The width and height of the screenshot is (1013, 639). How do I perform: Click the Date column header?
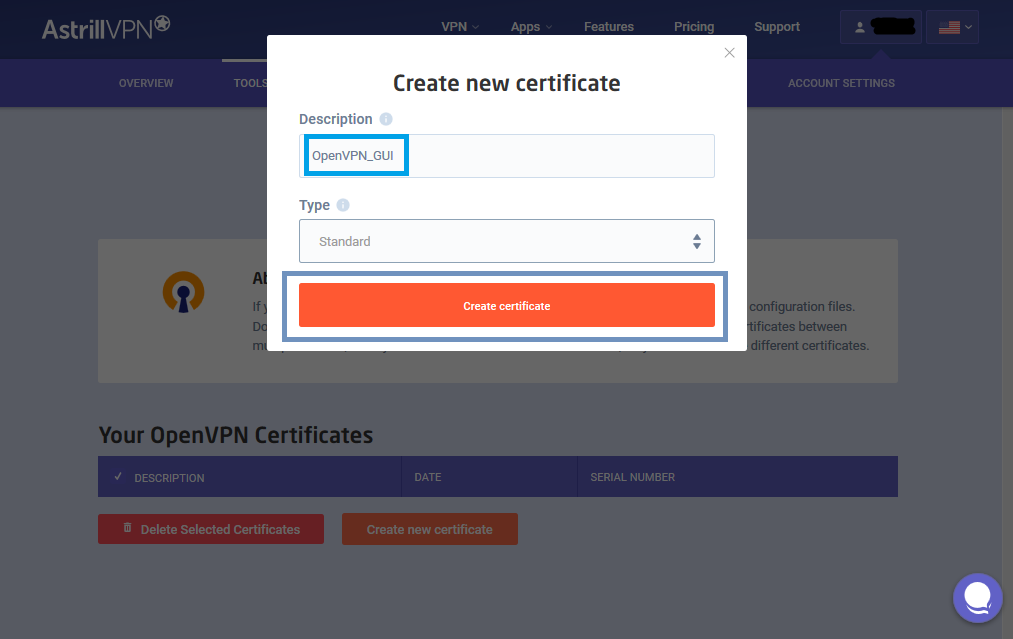click(x=428, y=477)
